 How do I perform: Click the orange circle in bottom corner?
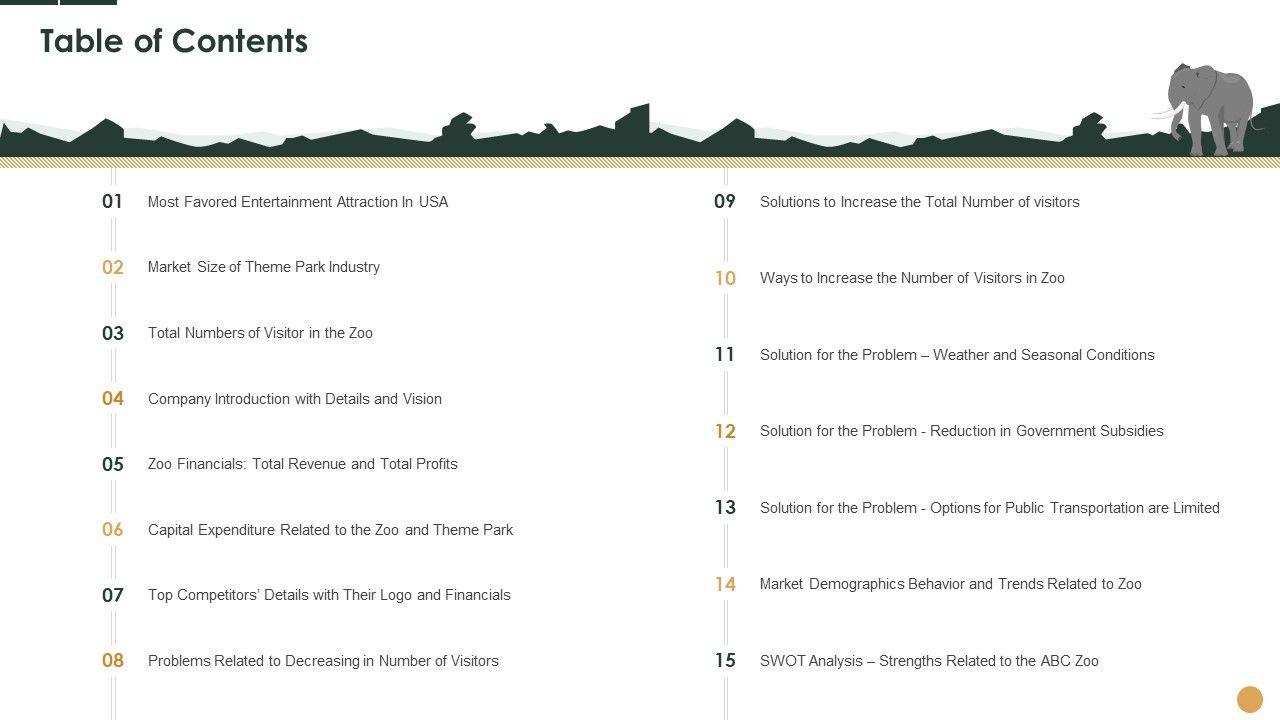(x=1250, y=699)
